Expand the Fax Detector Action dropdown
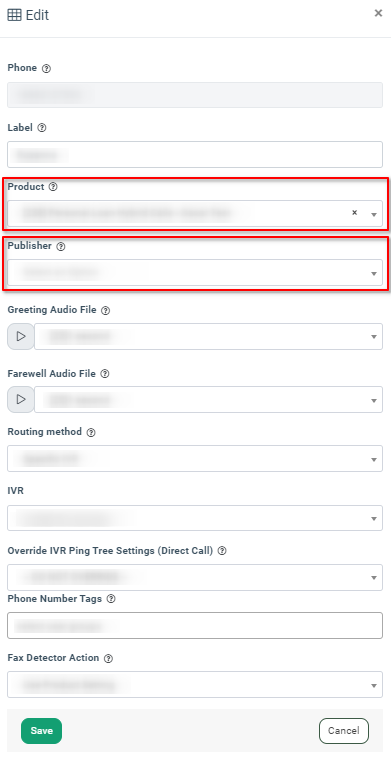 click(195, 684)
